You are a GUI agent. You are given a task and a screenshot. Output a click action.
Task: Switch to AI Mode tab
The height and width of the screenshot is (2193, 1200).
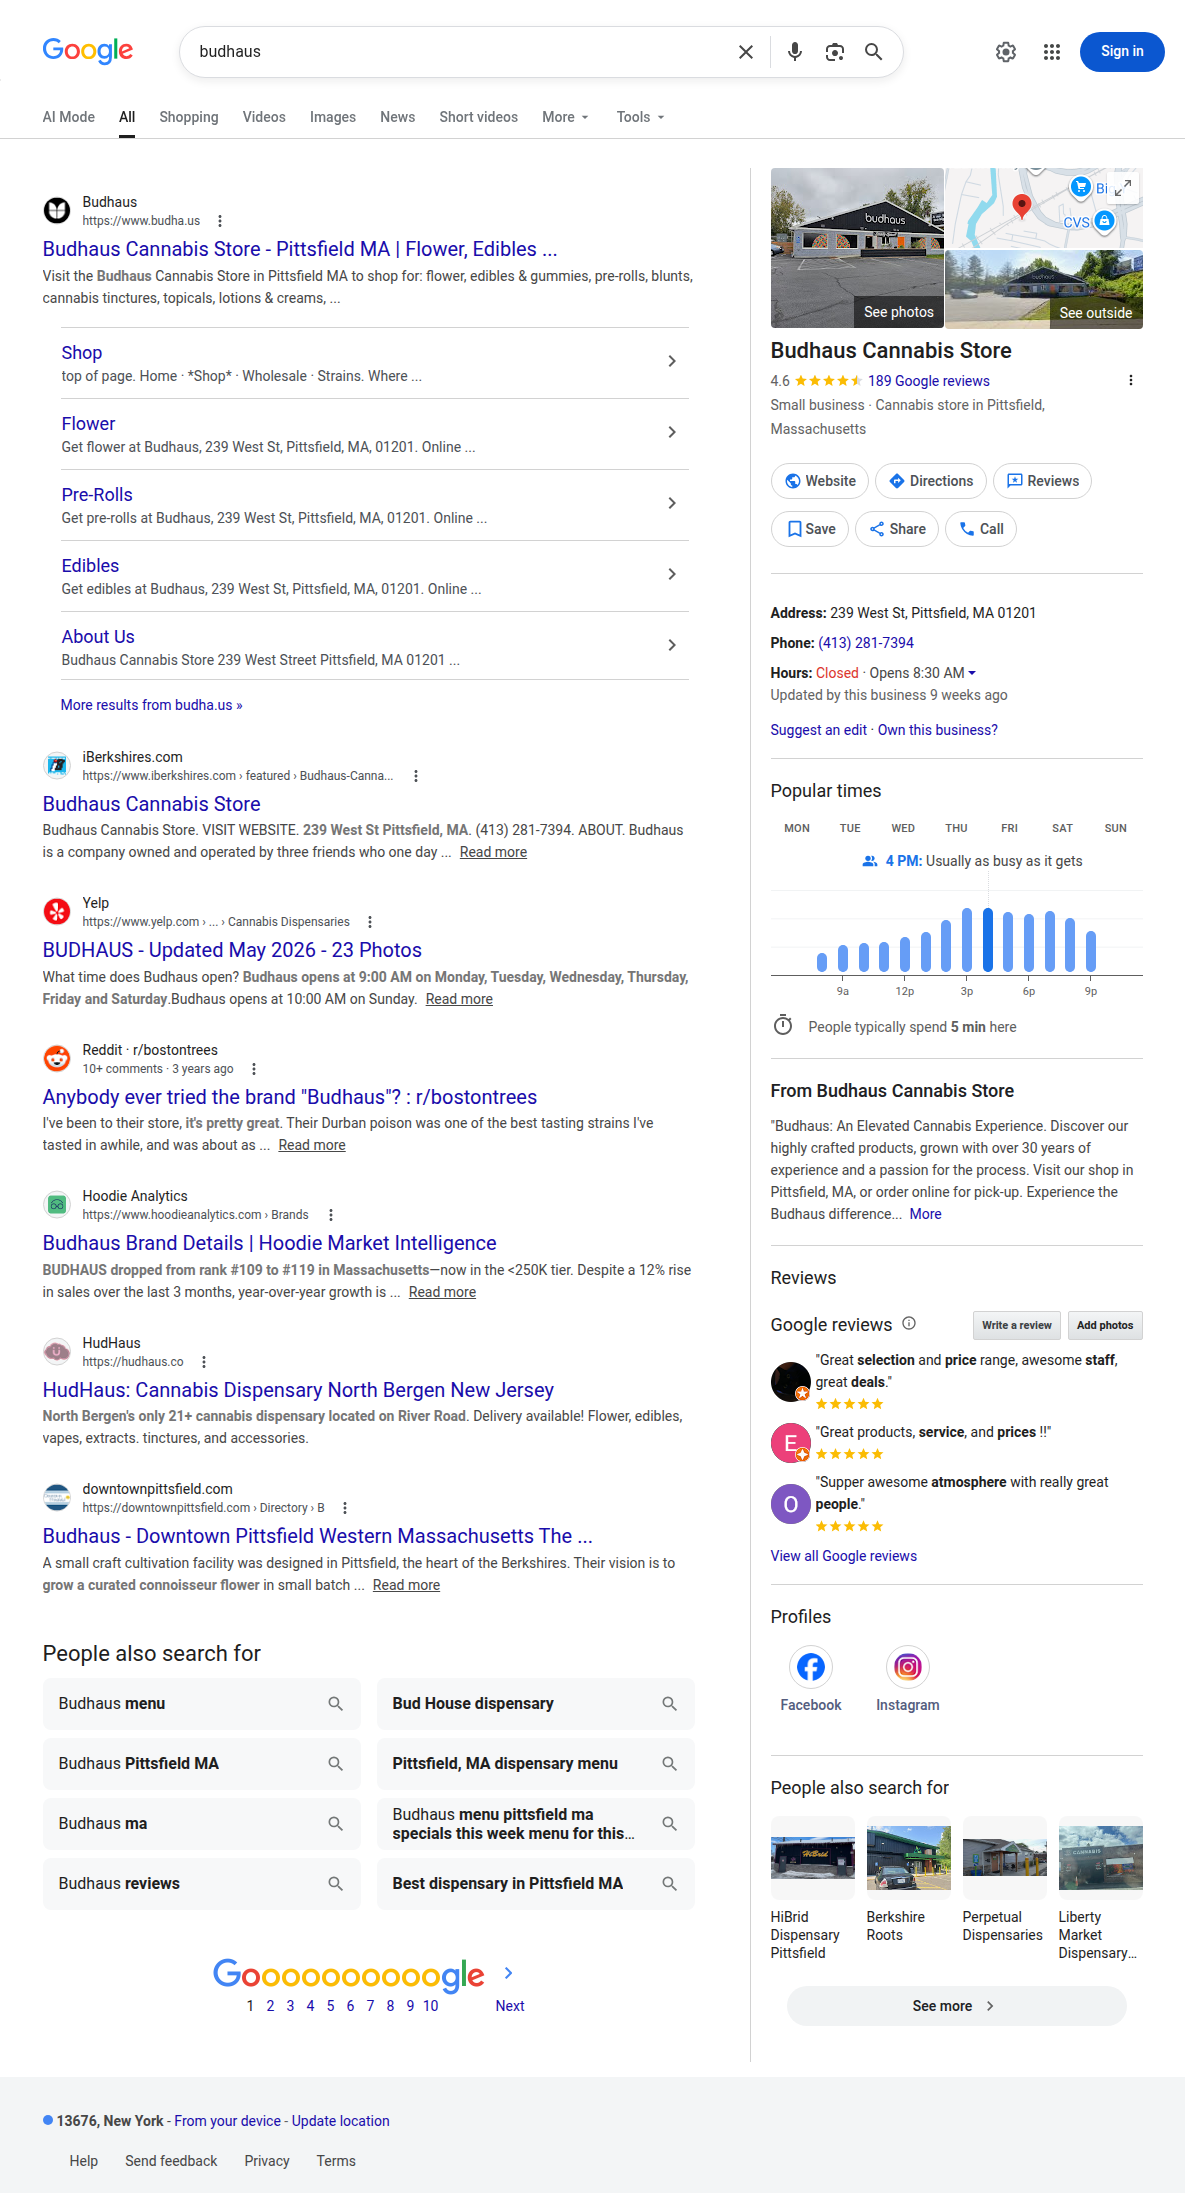69,117
